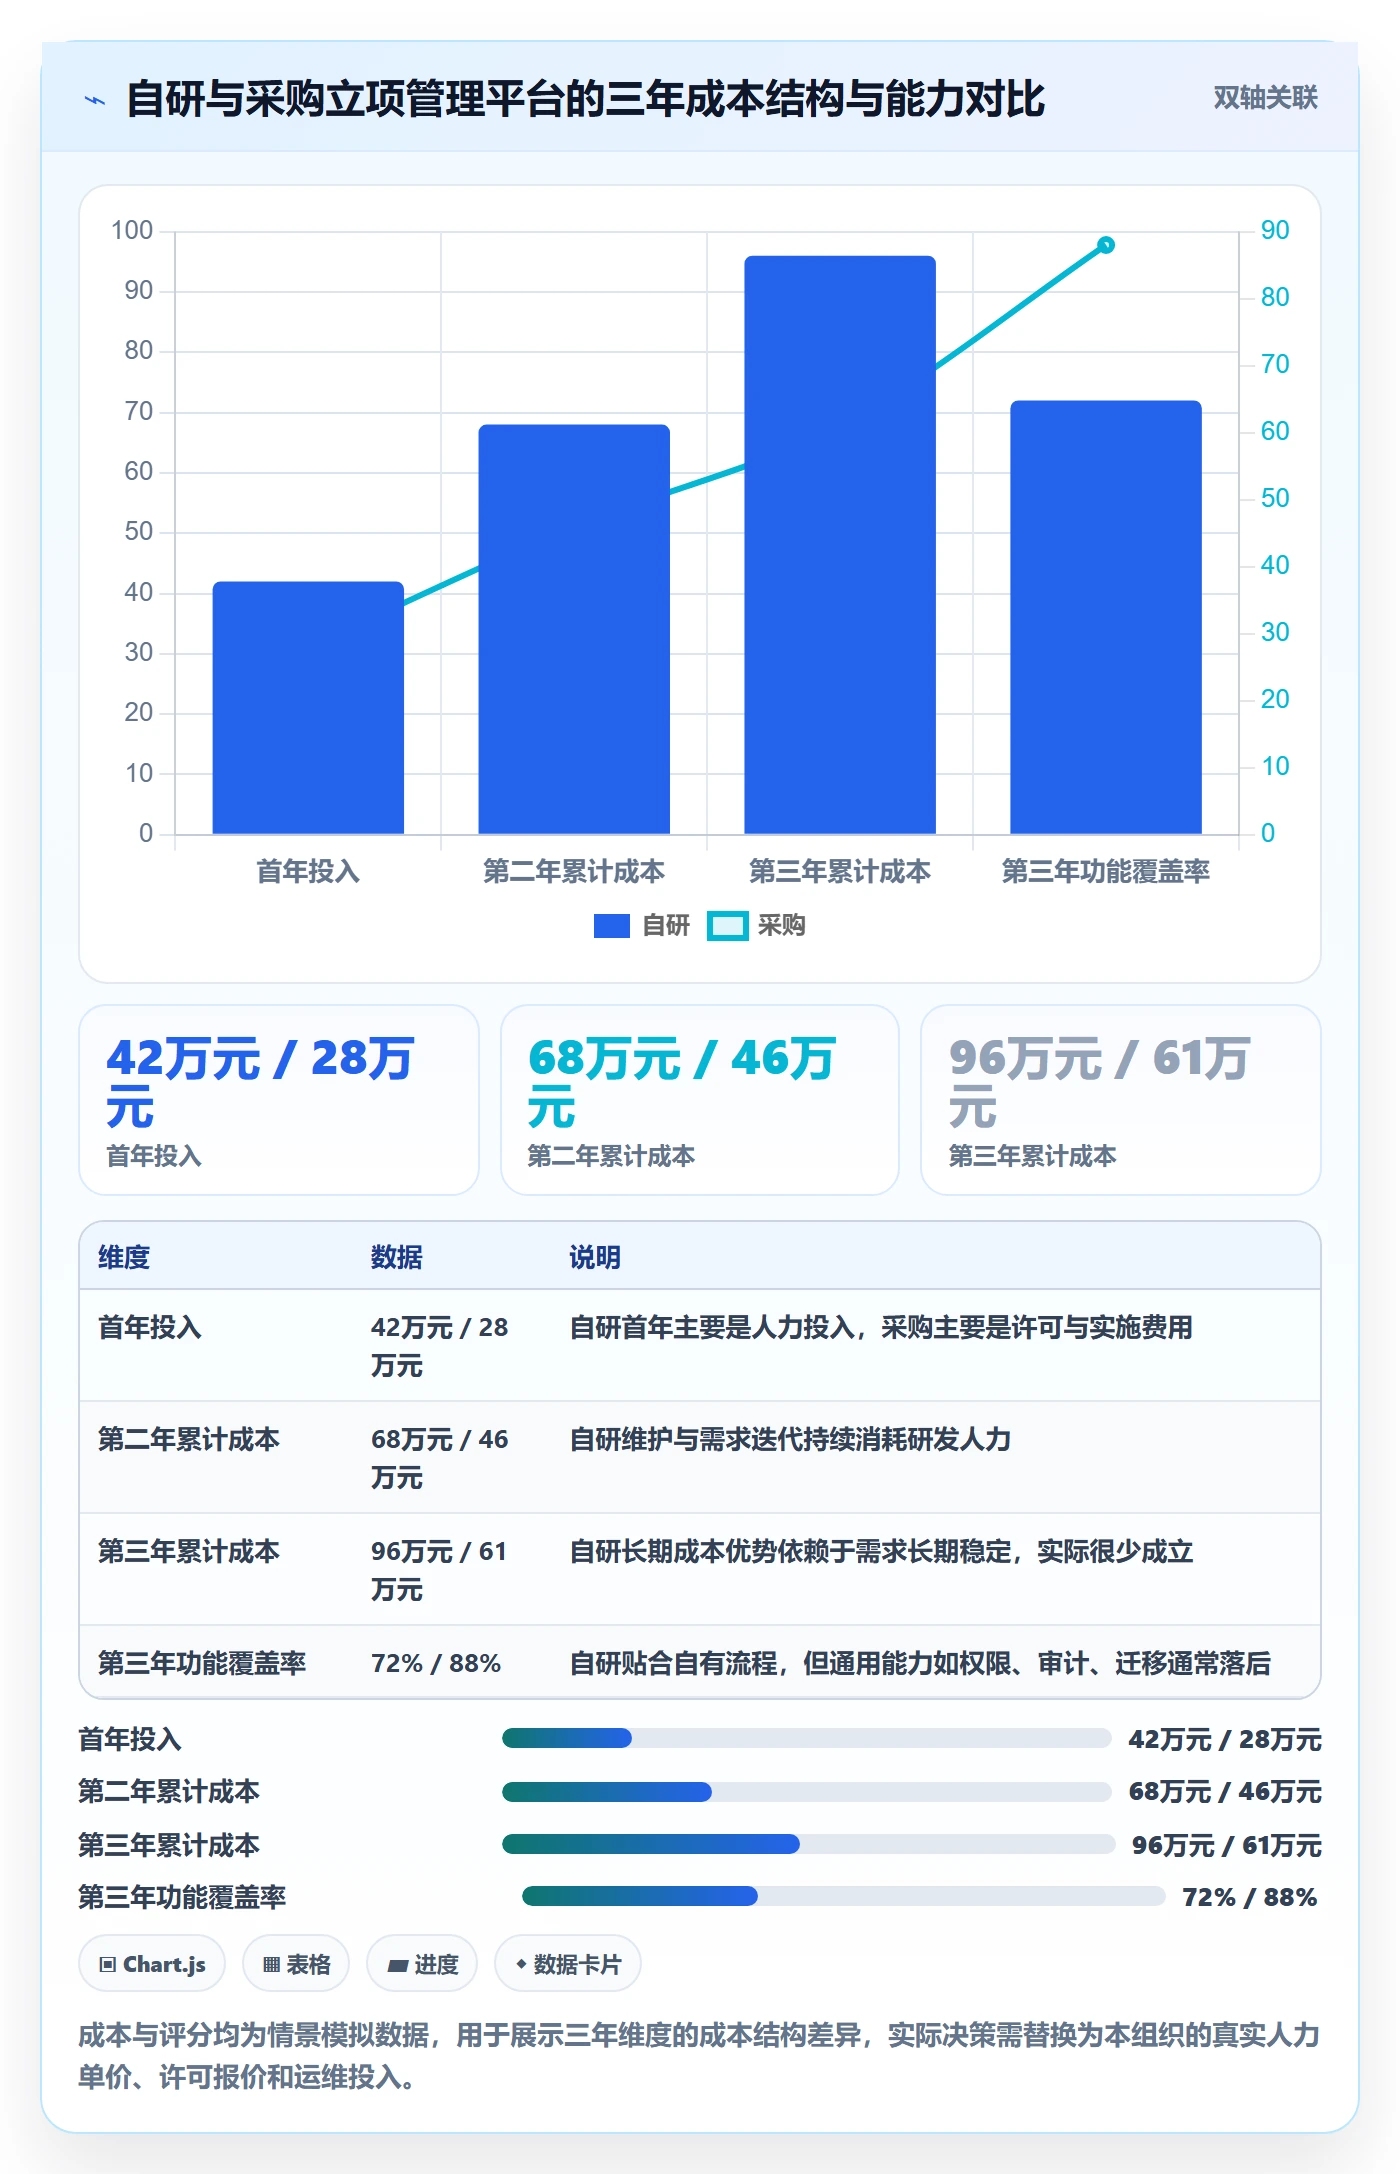Select the 96万元 / 61万元 data card
1400x2174 pixels.
[x=1121, y=1100]
